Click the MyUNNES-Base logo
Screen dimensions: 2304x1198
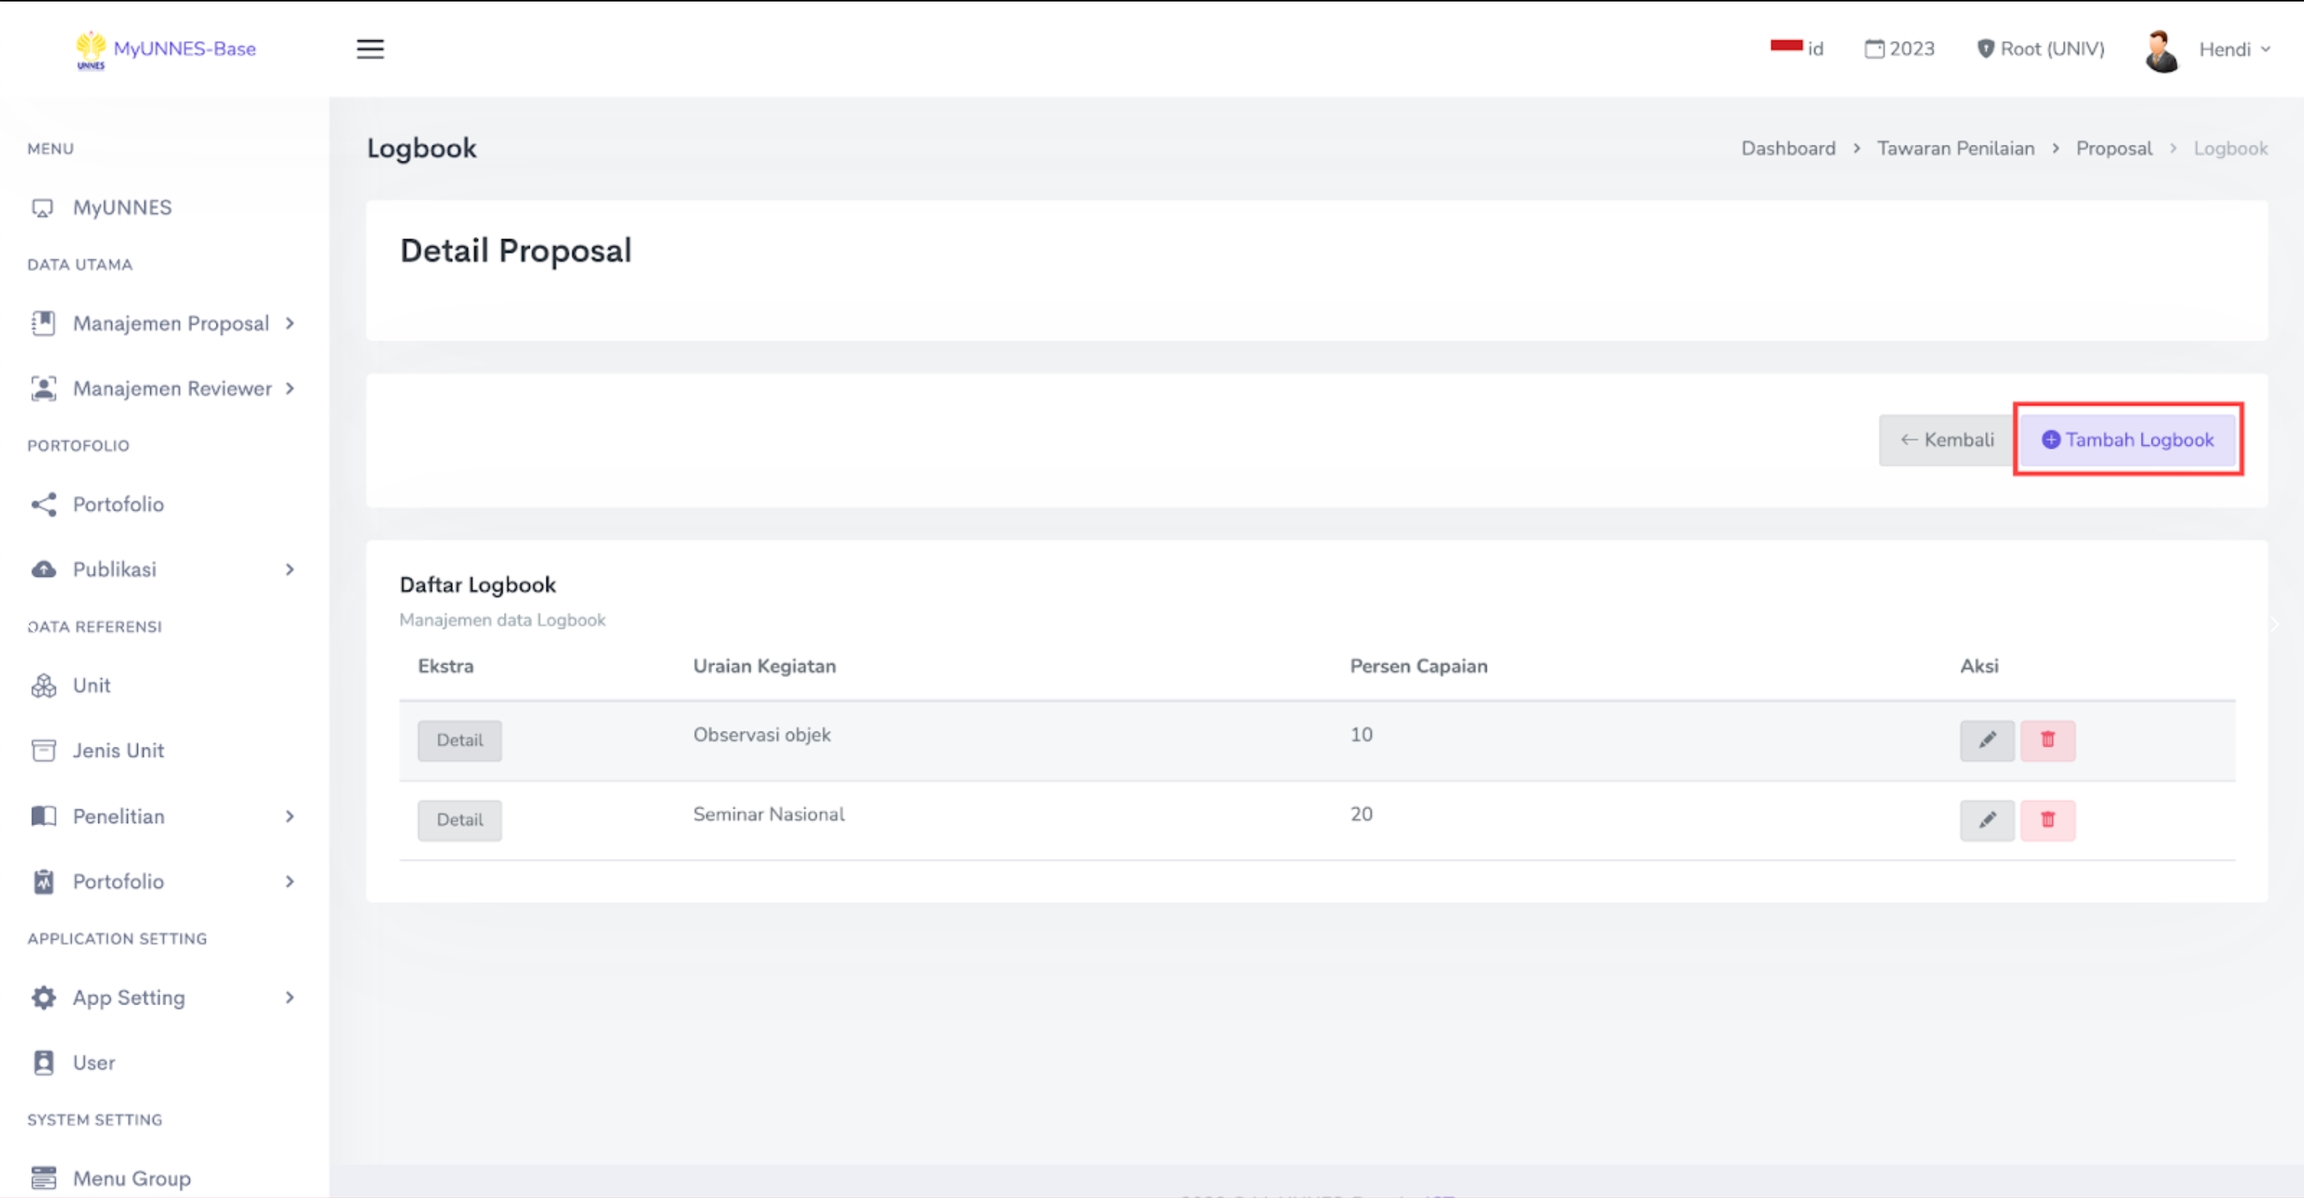tap(166, 49)
